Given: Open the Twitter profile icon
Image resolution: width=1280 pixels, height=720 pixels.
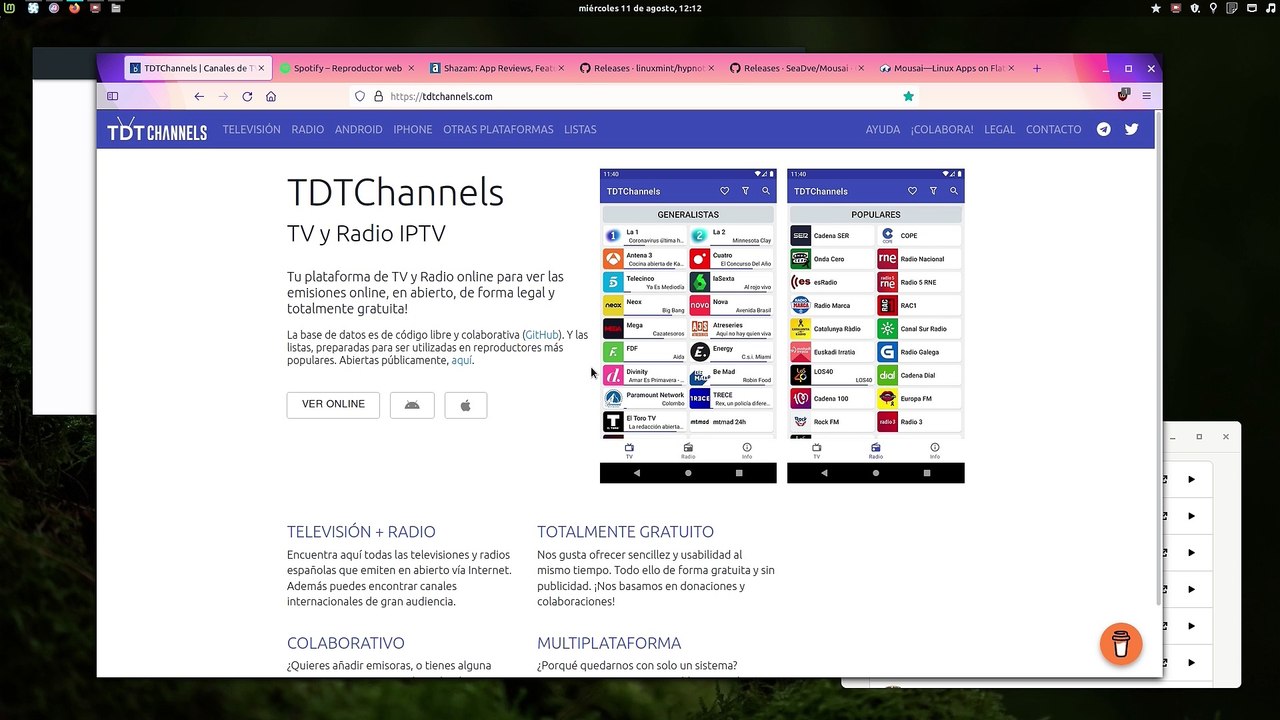Looking at the screenshot, I should click(1132, 129).
